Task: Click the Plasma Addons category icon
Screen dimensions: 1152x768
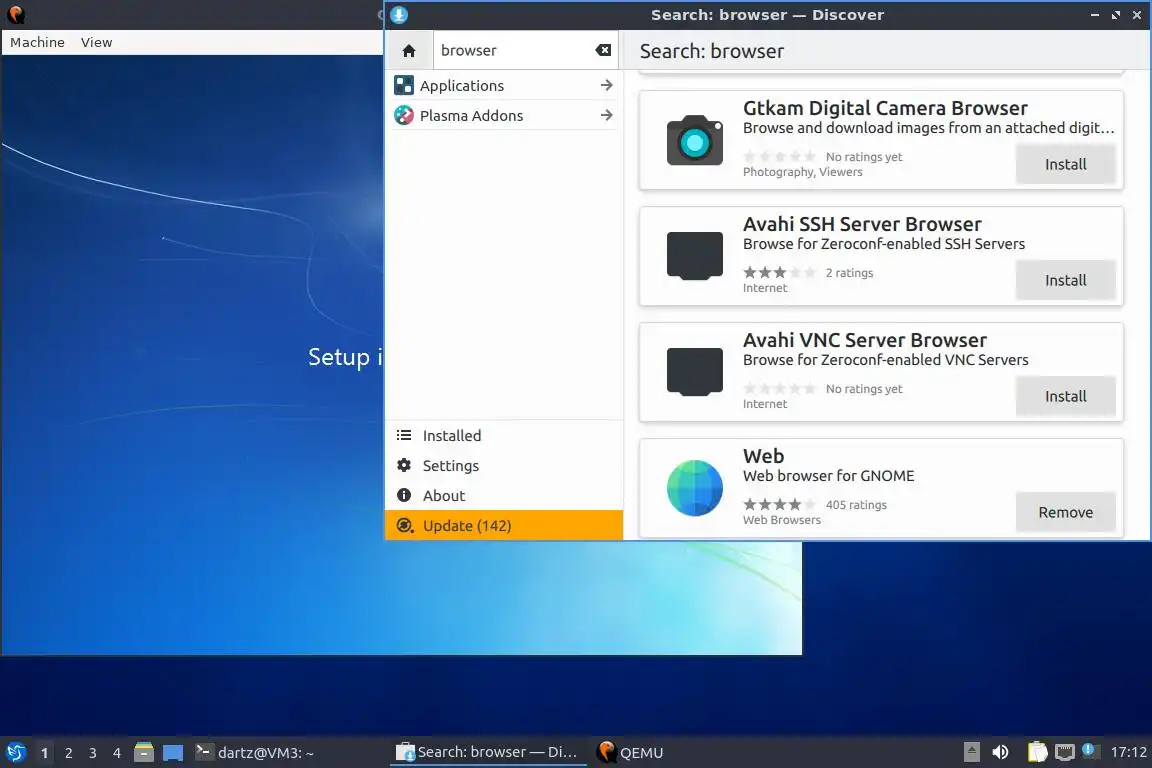Action: pos(403,115)
